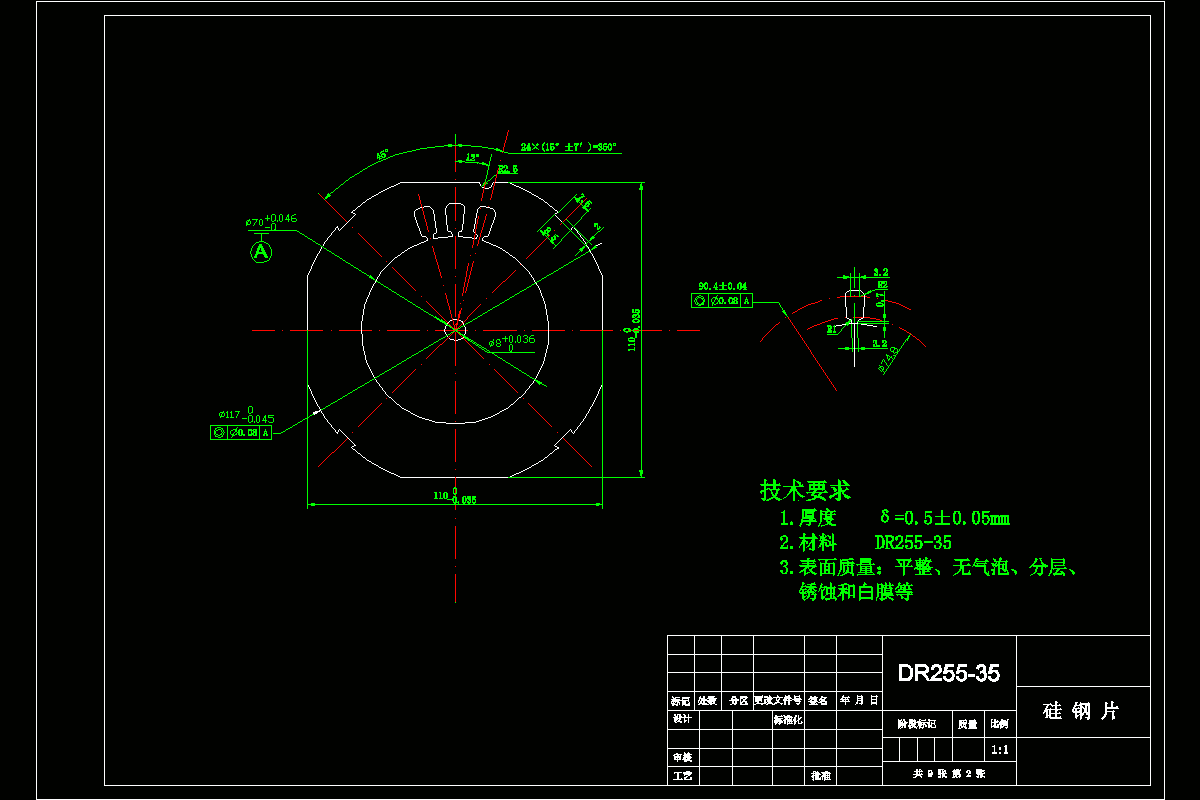Click the sheet count text '共 9 张 第 2 张'

coord(949,774)
